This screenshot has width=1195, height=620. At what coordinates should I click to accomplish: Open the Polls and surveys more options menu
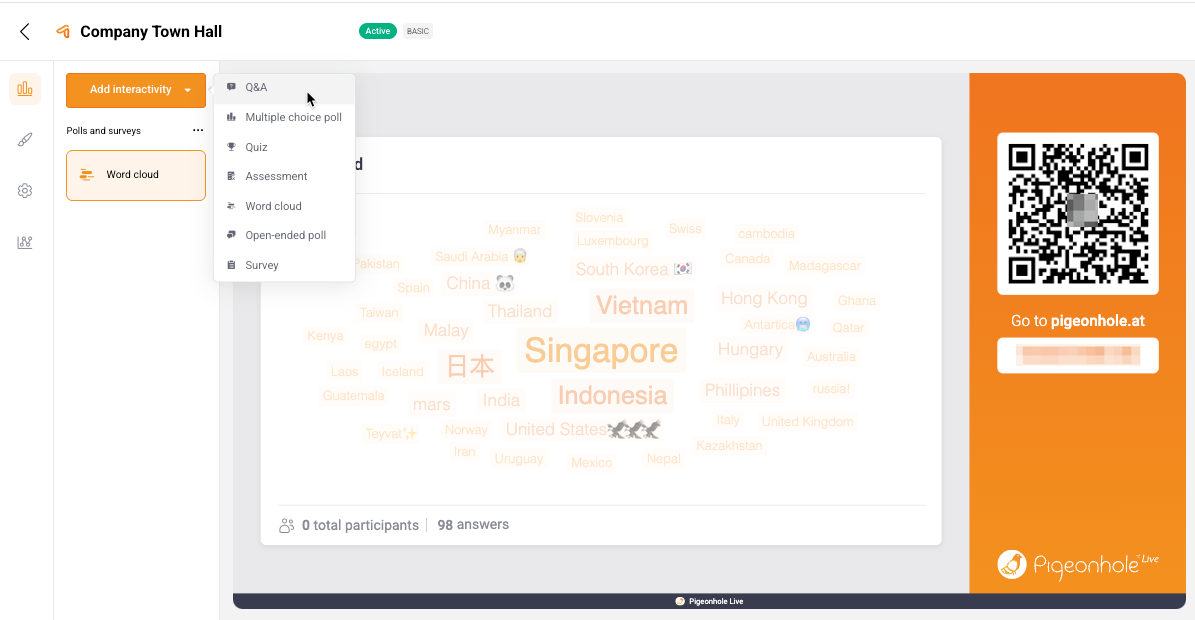pos(198,131)
